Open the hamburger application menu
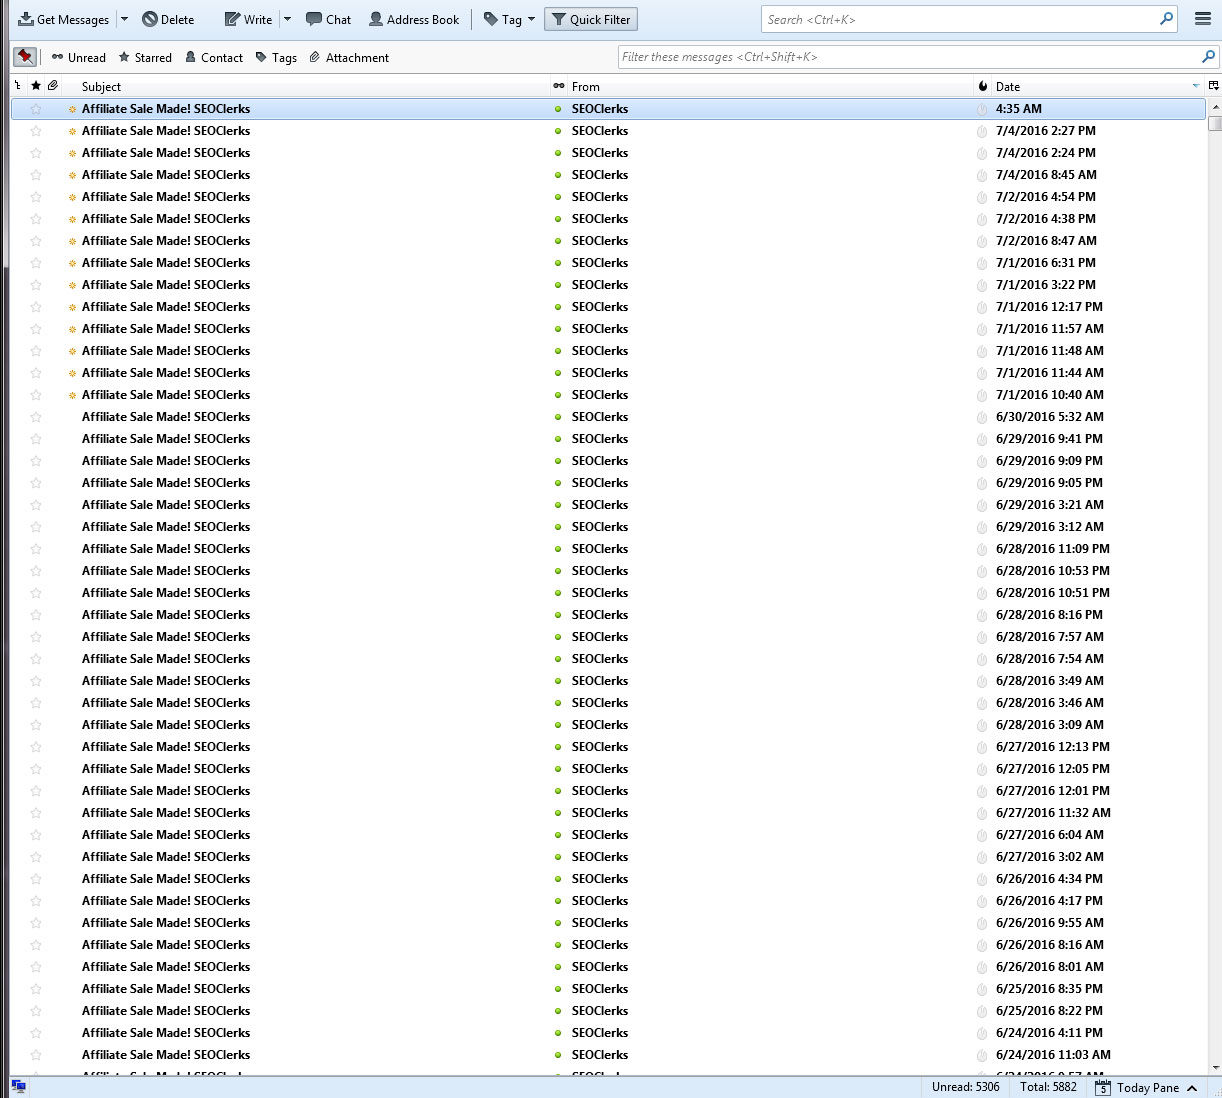Viewport: 1222px width, 1098px height. (1203, 19)
